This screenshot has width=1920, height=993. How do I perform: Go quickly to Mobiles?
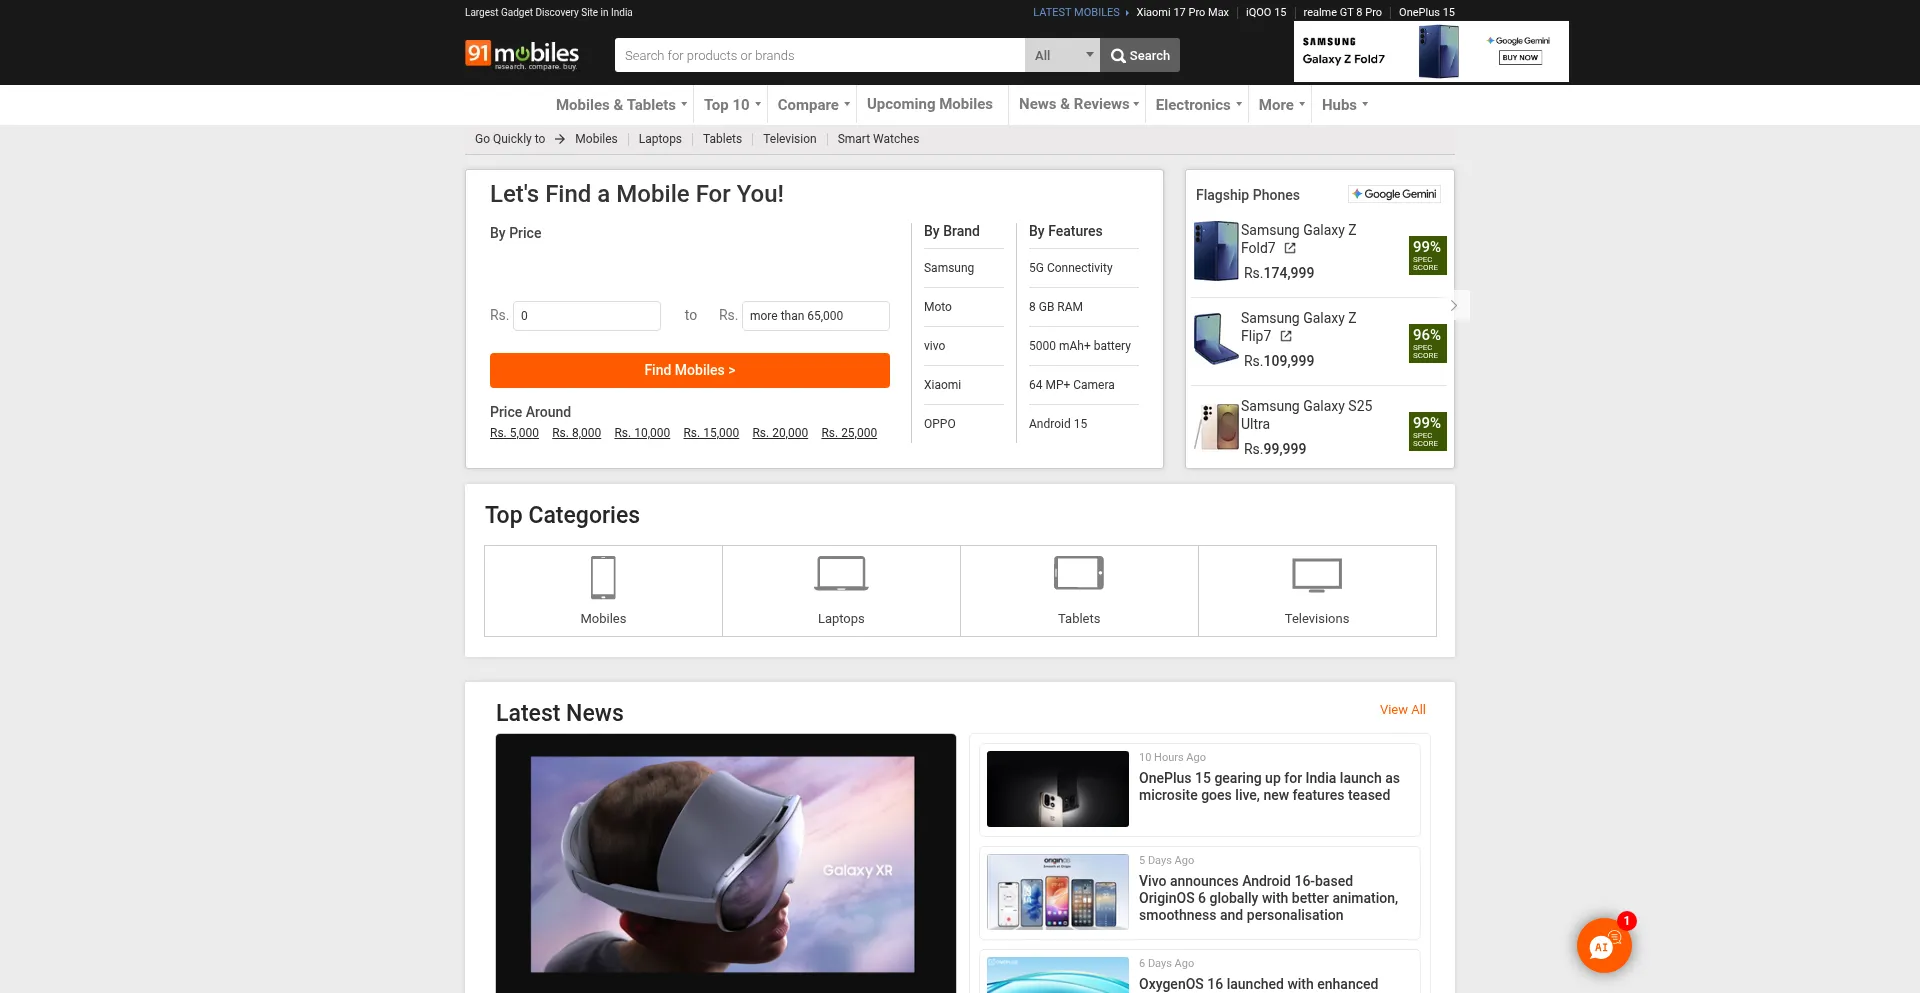596,139
